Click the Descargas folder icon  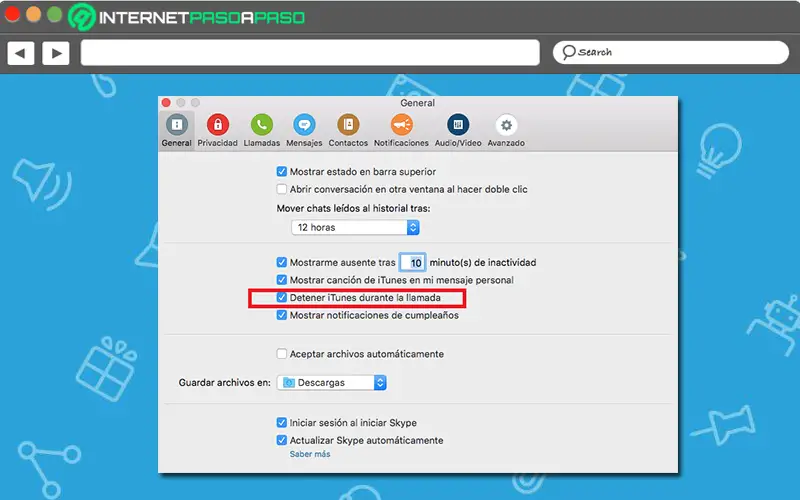point(289,383)
